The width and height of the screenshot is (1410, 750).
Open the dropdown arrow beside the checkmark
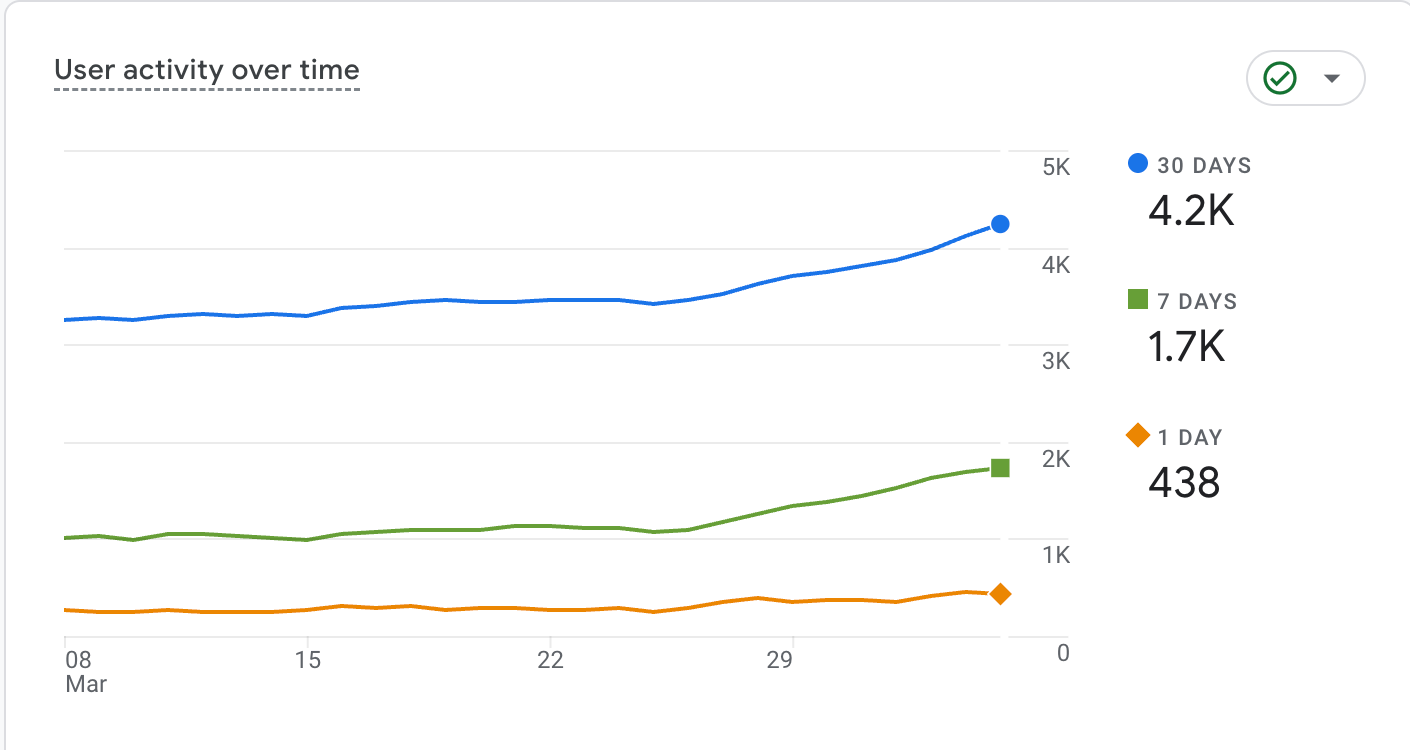point(1331,78)
